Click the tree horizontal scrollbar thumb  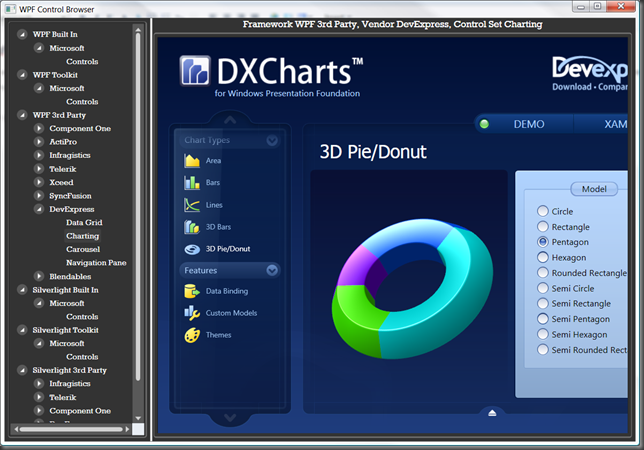[x=71, y=429]
